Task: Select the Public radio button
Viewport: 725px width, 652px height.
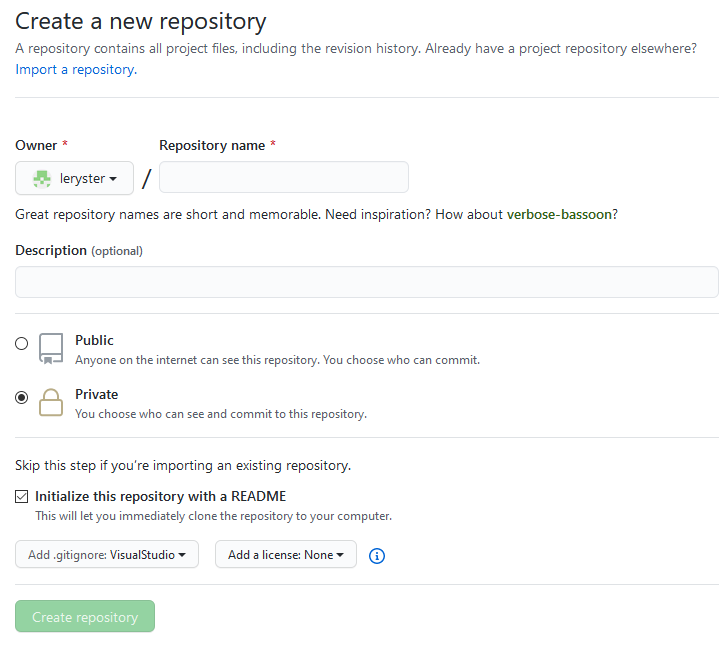Action: 22,344
